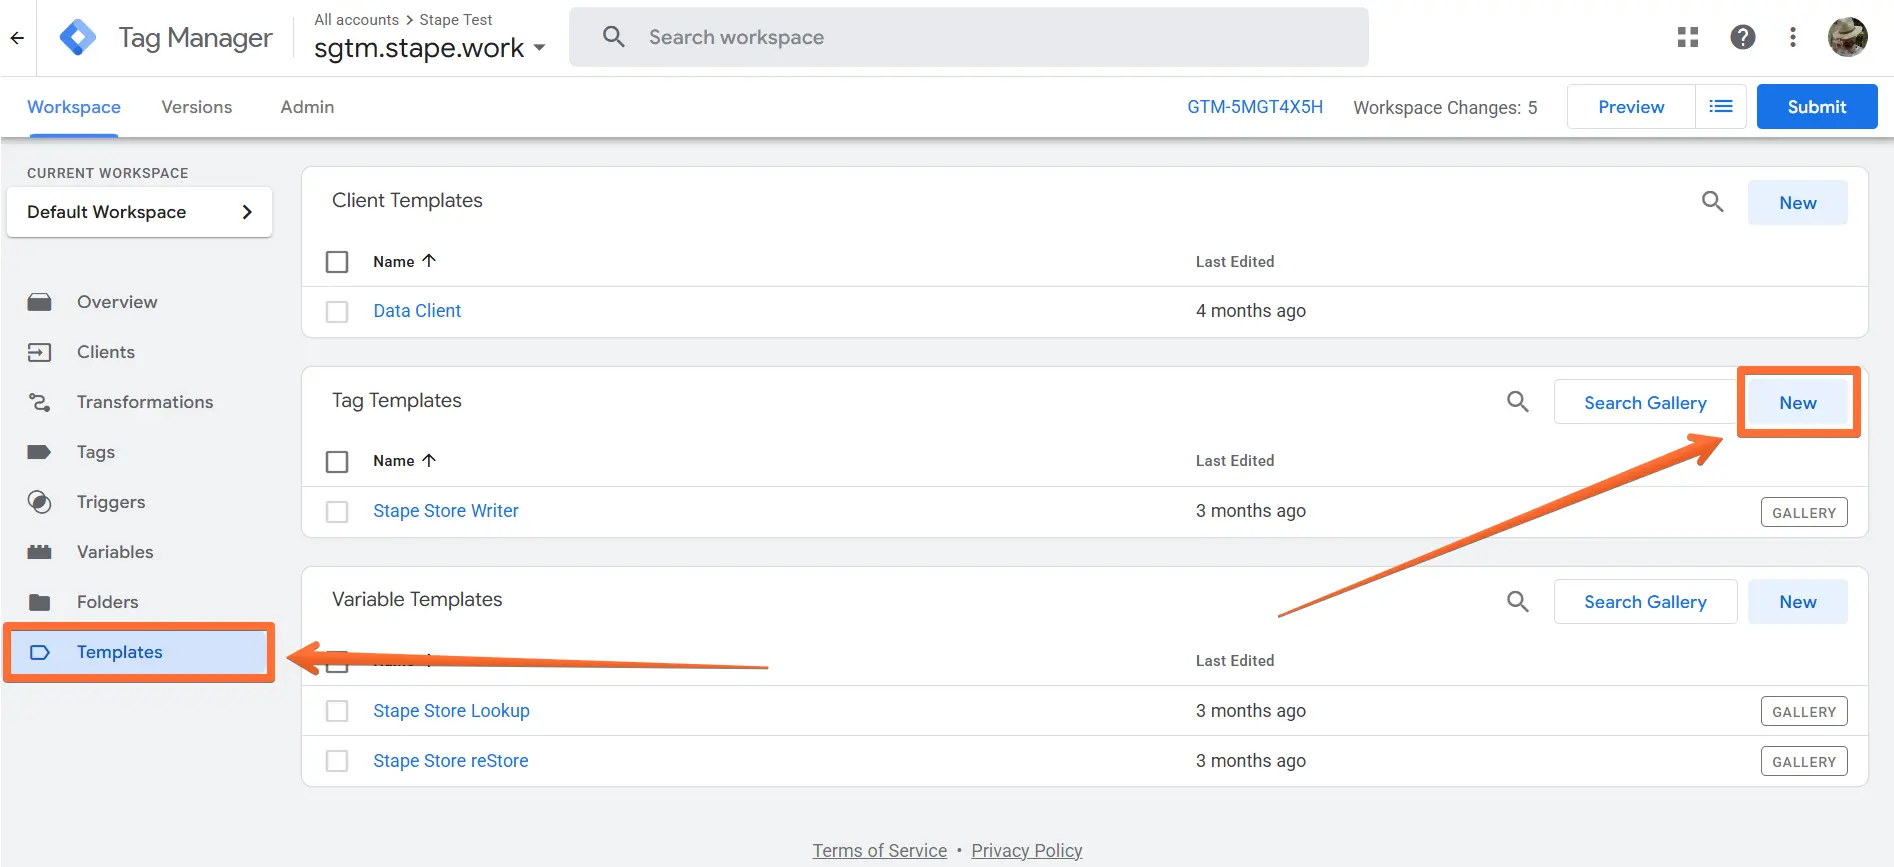Viewport: 1894px width, 867px height.
Task: Click the Google apps grid icon
Action: [x=1688, y=37]
